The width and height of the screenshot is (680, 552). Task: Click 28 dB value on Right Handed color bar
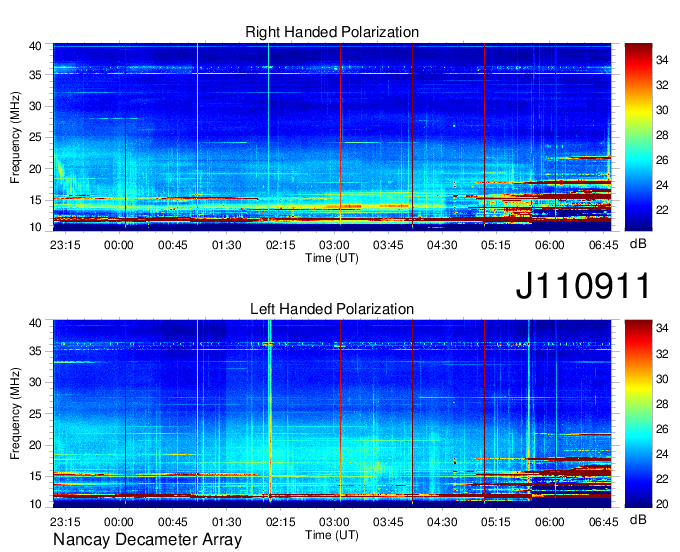coord(662,135)
